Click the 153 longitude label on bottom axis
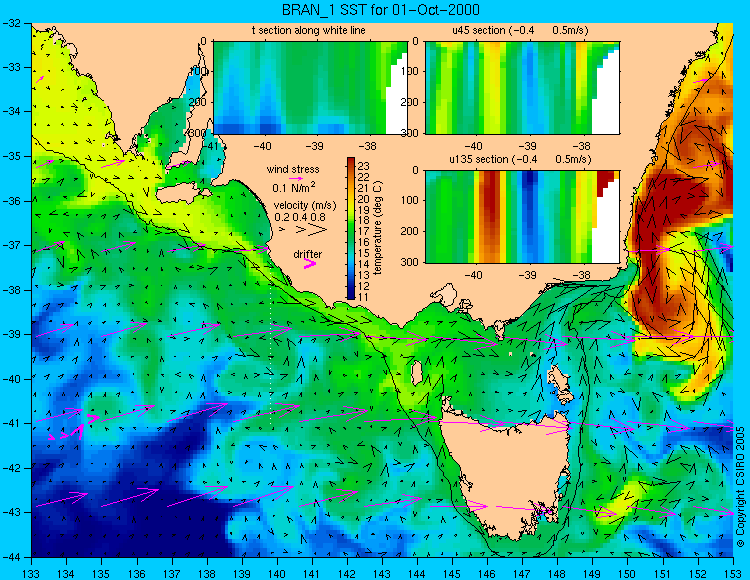This screenshot has width=750, height=580. pyautogui.click(x=733, y=573)
